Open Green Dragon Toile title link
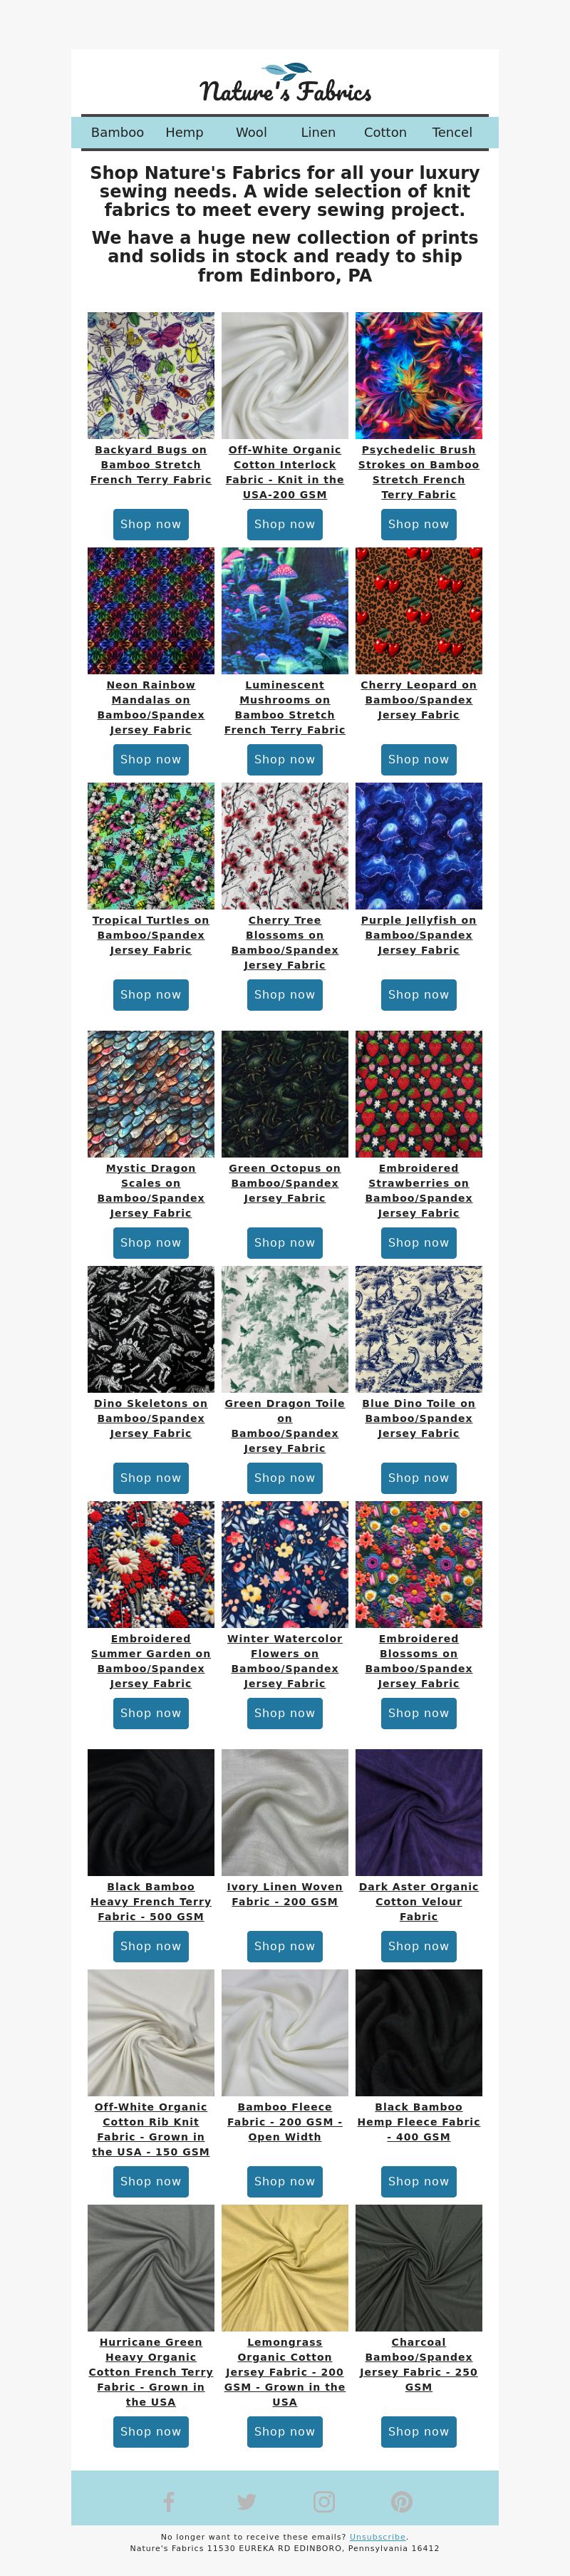 click(285, 1425)
